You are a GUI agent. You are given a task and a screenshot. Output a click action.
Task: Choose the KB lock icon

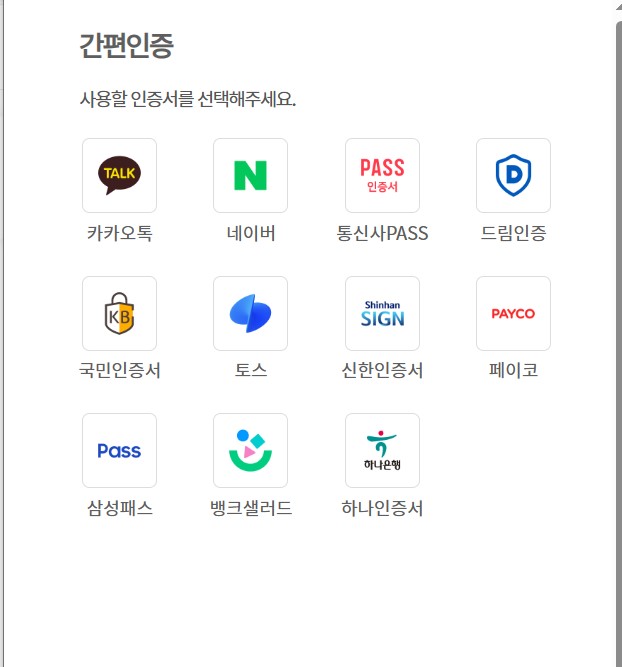click(120, 314)
